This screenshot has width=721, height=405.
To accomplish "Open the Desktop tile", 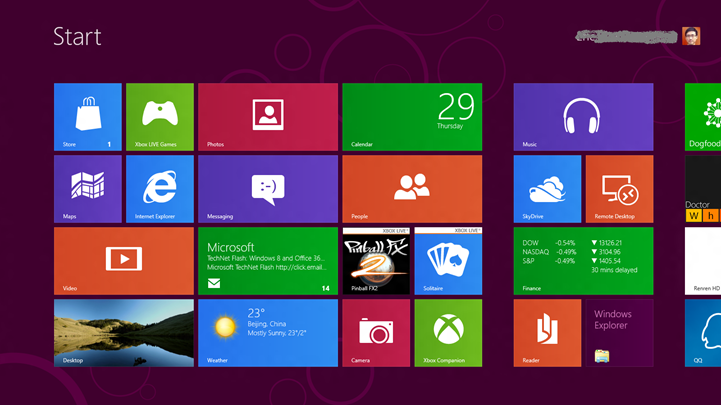I will pyautogui.click(x=123, y=332).
